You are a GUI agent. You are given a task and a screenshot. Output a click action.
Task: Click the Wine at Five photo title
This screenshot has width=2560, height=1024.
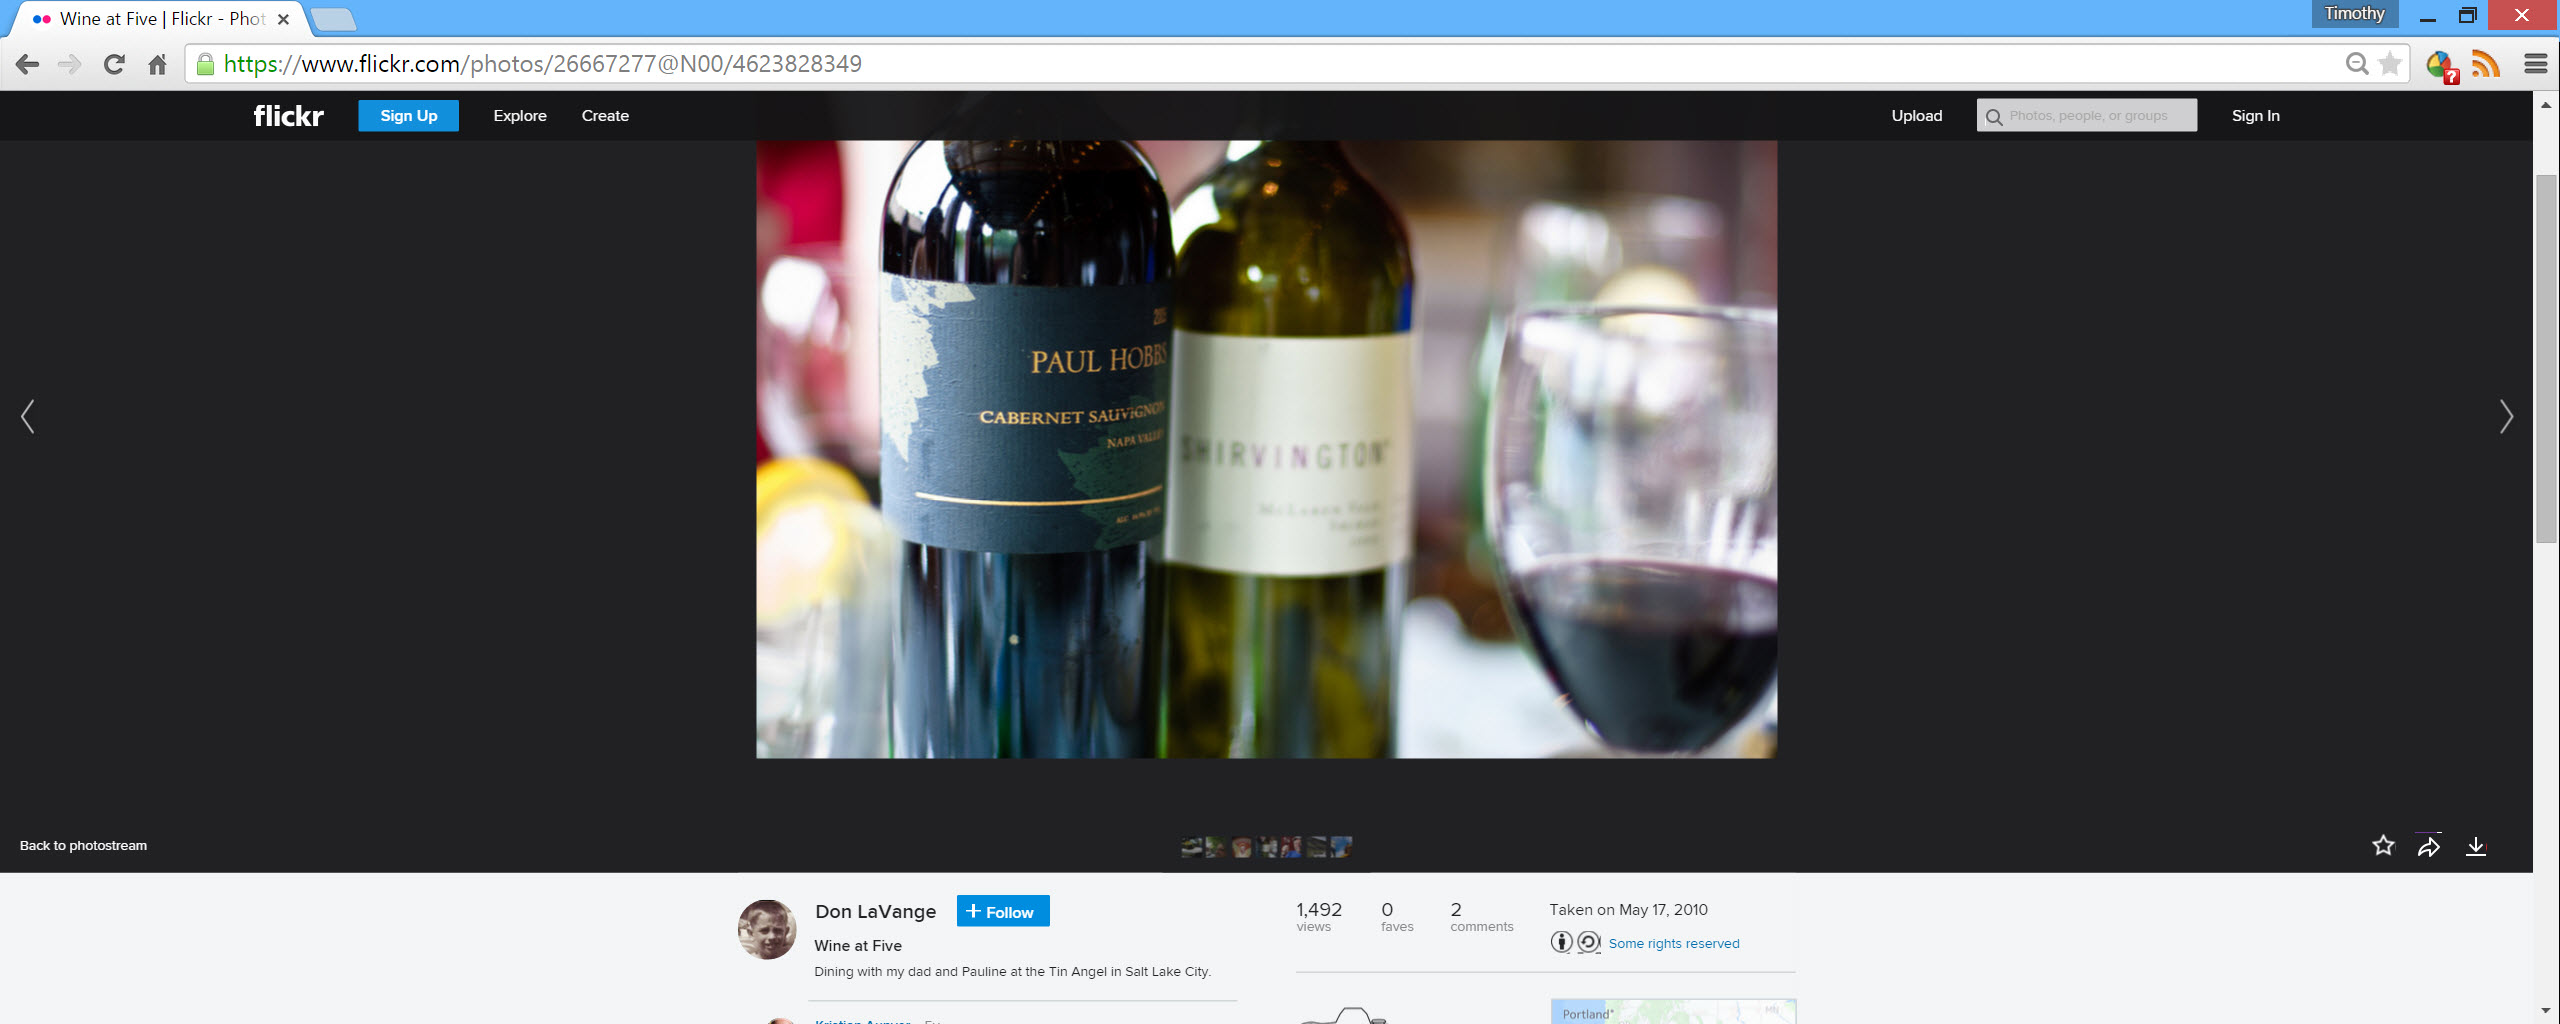click(x=858, y=946)
